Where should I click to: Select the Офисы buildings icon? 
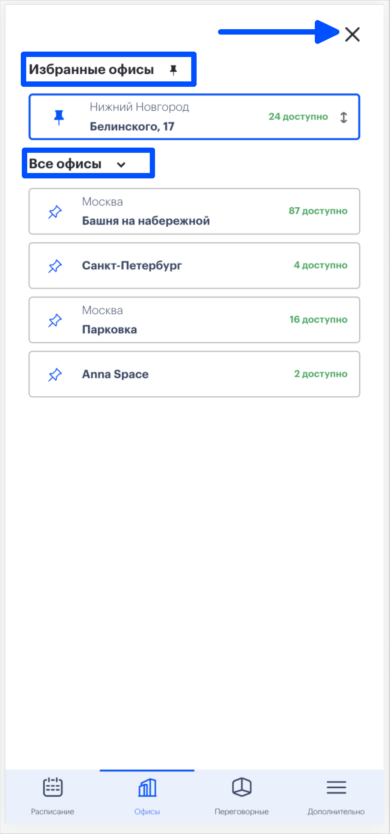147,787
